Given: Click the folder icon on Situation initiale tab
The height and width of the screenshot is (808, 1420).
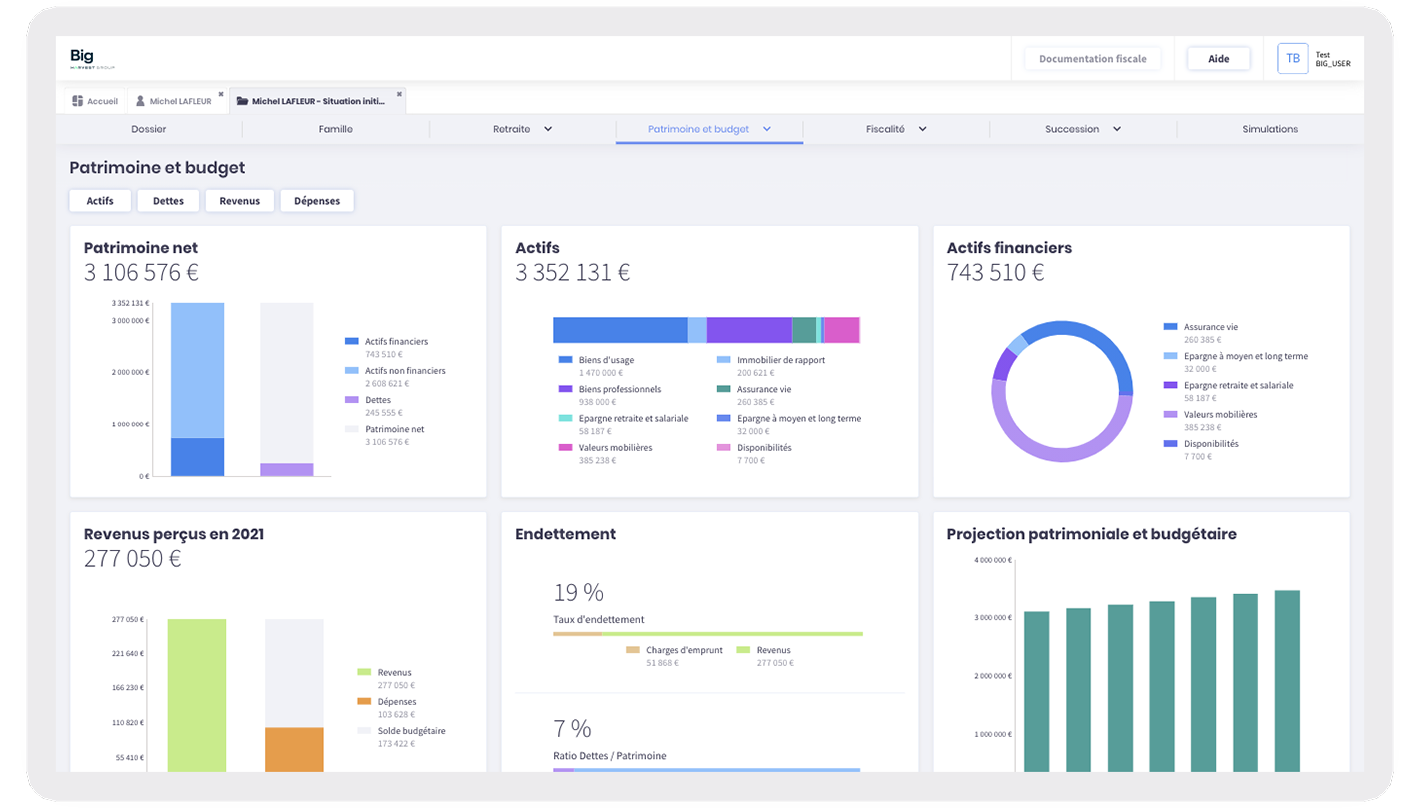Looking at the screenshot, I should pyautogui.click(x=242, y=101).
